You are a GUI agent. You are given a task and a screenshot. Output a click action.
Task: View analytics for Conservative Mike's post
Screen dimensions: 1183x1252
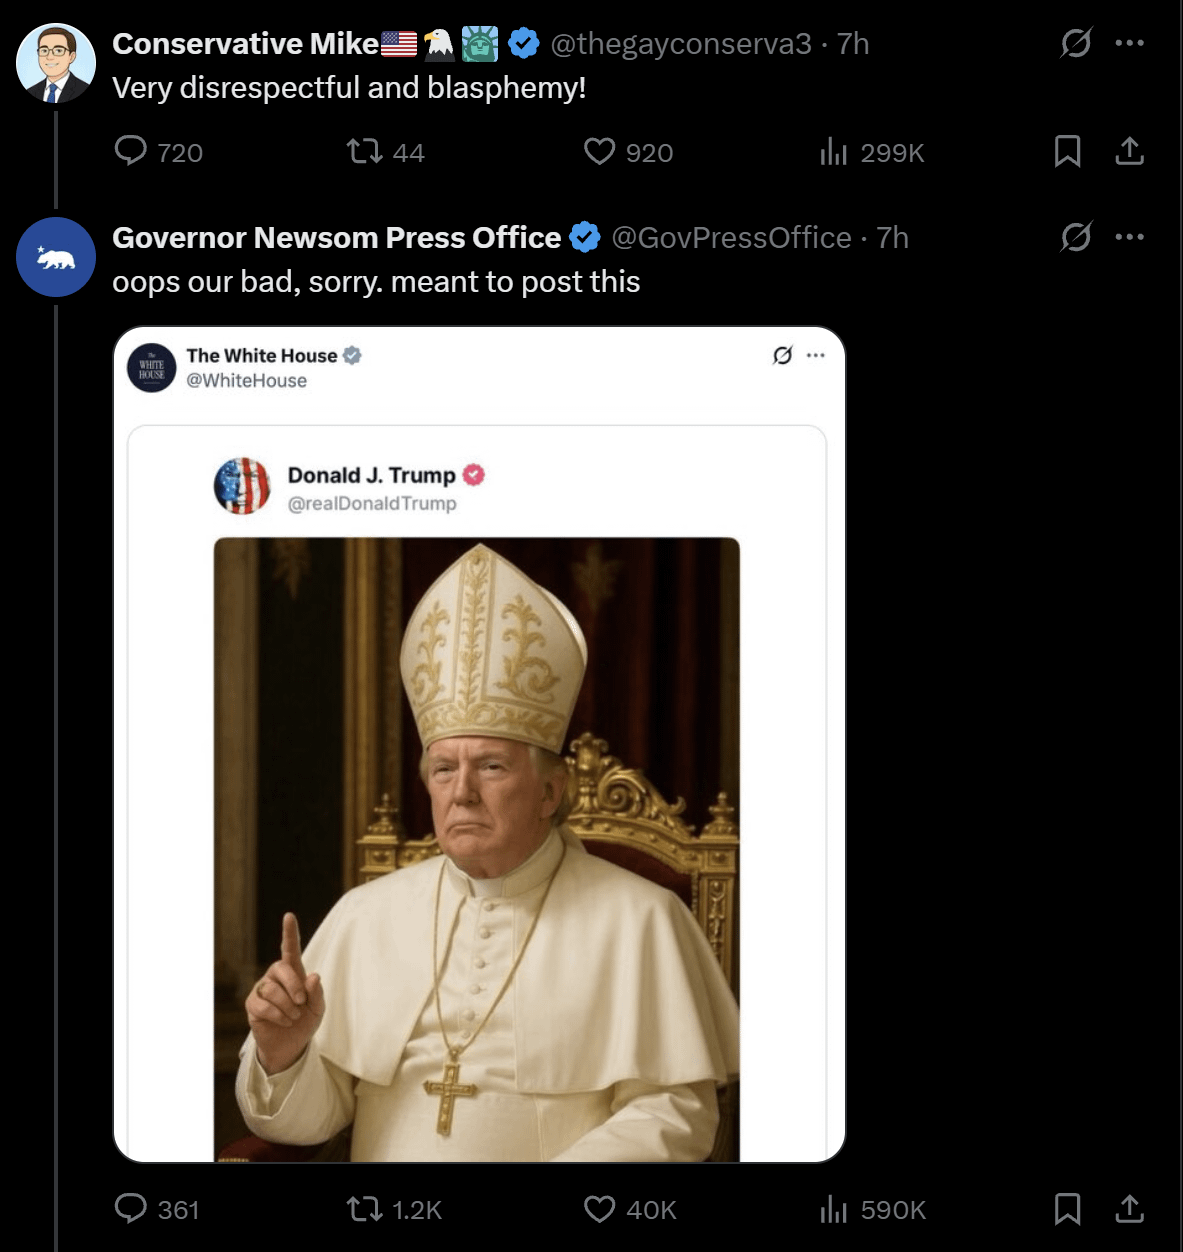[x=833, y=151]
